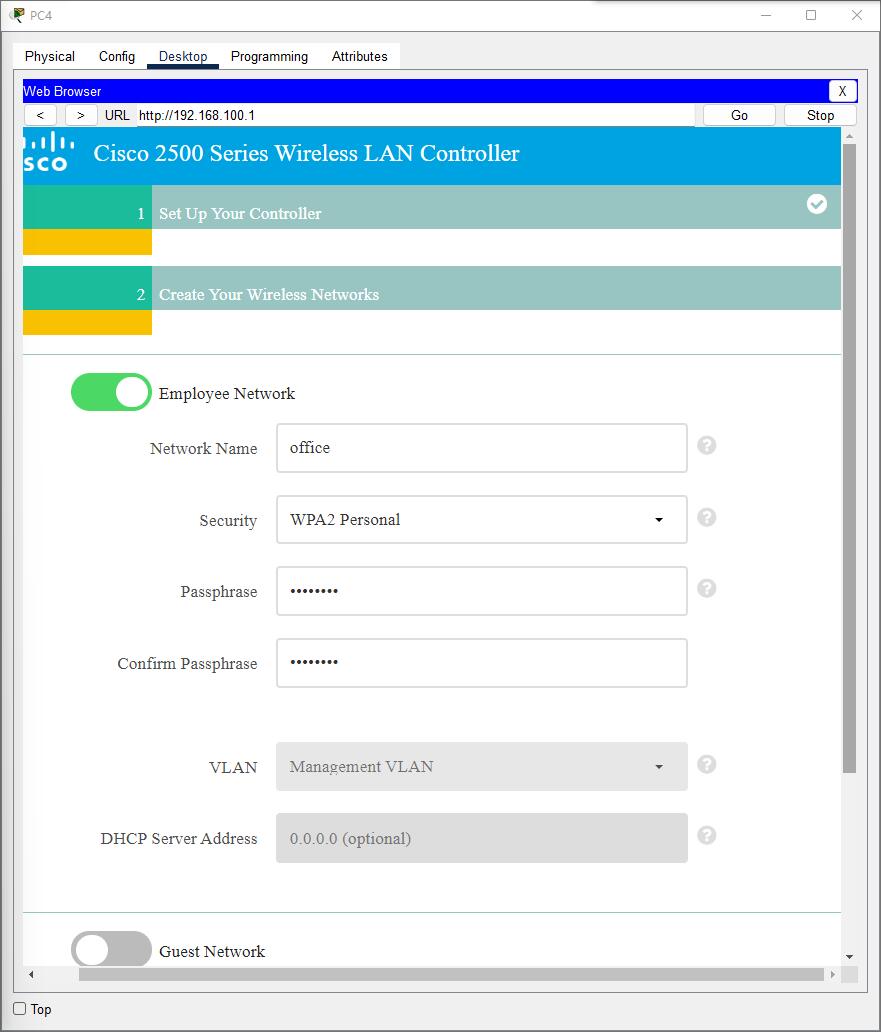Click the Cisco 2500 Series Wireless LAN Controller heading

306,153
